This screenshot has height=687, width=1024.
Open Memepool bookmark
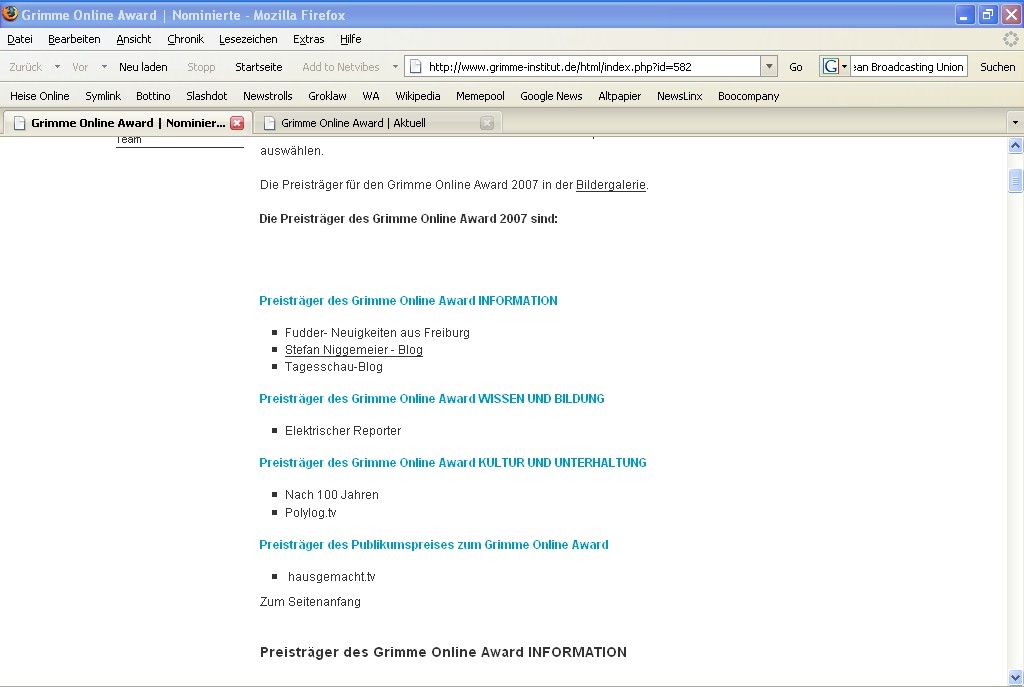481,96
